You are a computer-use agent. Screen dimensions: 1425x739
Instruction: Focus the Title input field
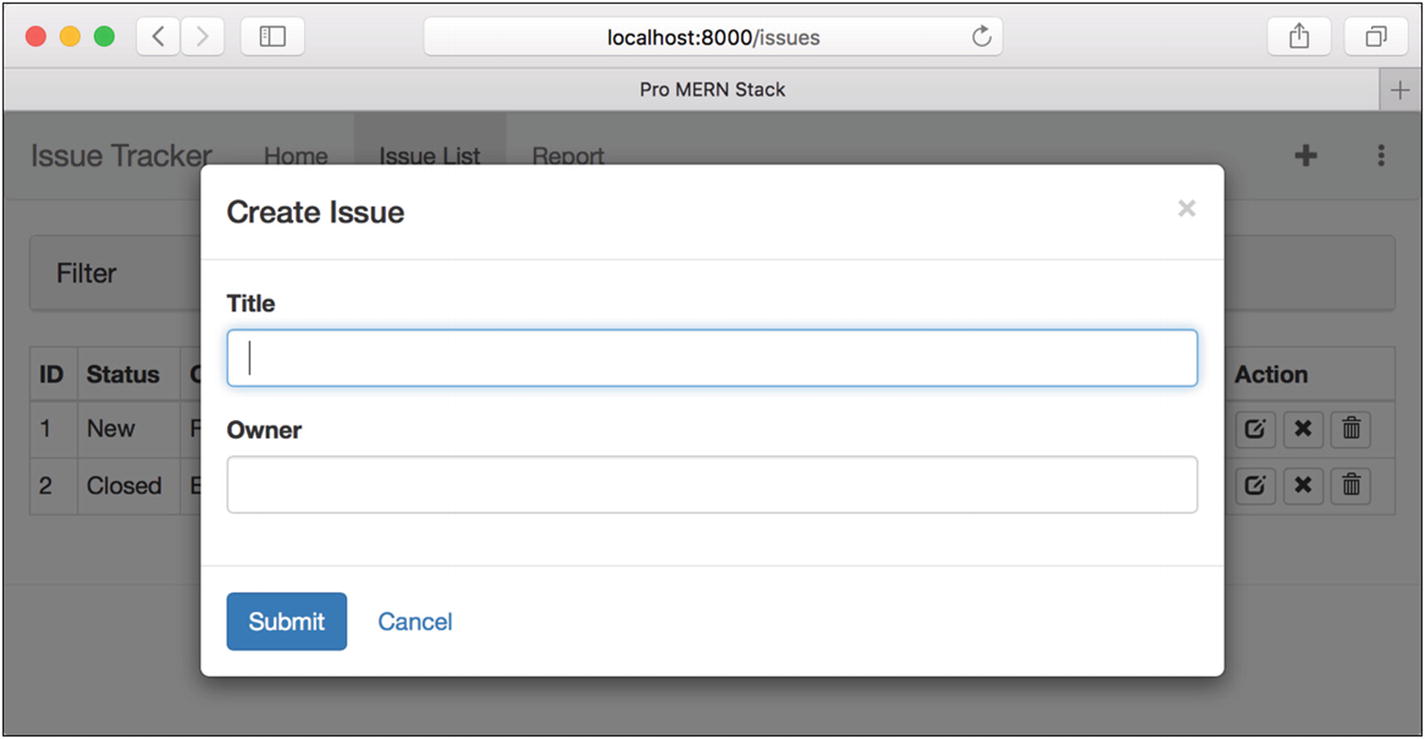pyautogui.click(x=711, y=358)
